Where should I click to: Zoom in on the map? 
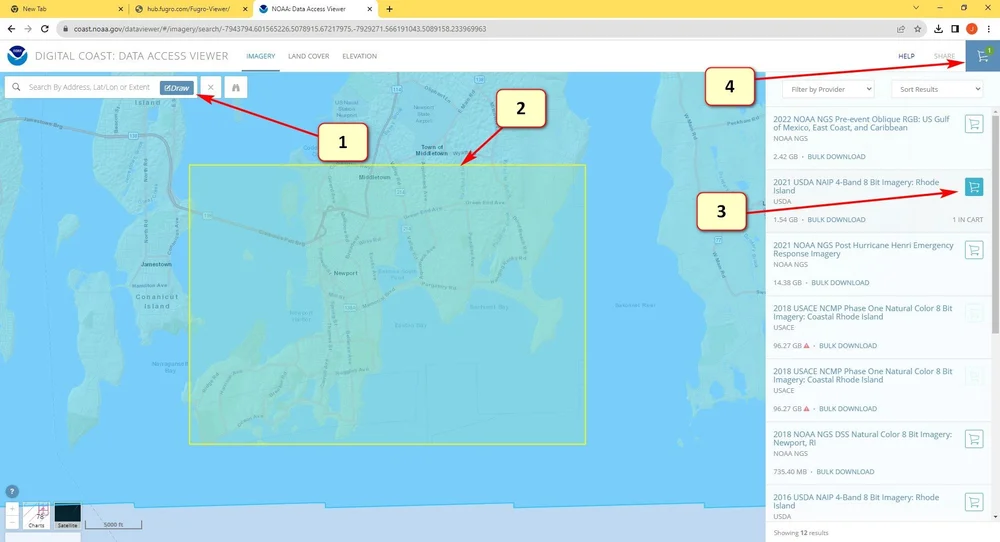click(x=12, y=509)
